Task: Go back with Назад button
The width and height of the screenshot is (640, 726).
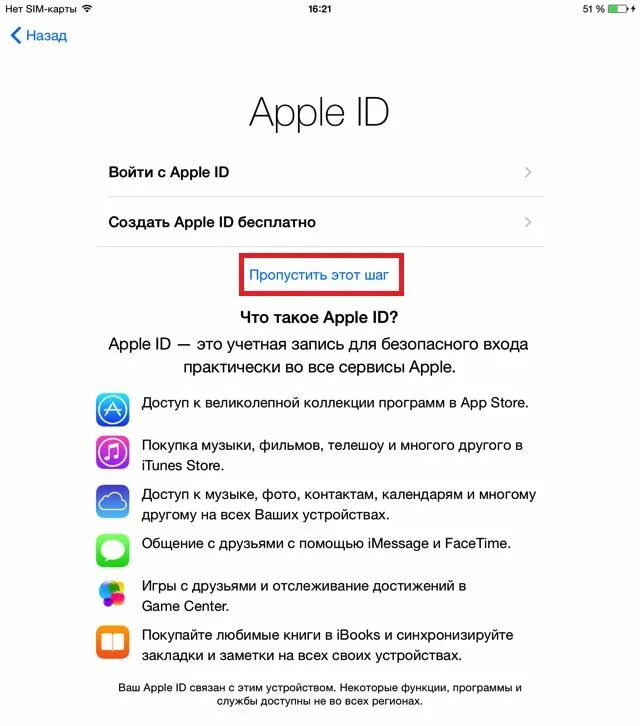Action: point(39,35)
